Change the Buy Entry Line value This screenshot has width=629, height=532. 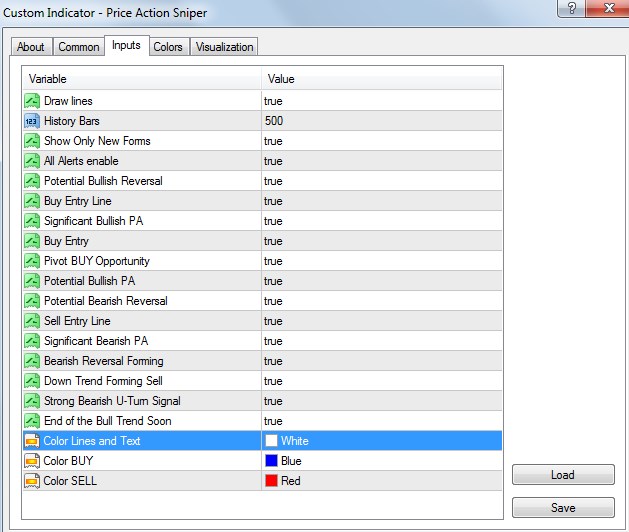pyautogui.click(x=381, y=201)
